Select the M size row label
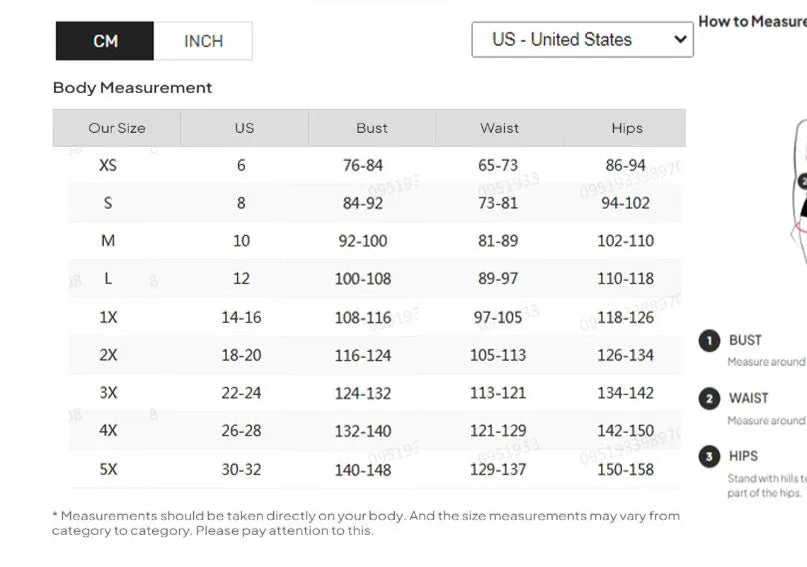 108,241
